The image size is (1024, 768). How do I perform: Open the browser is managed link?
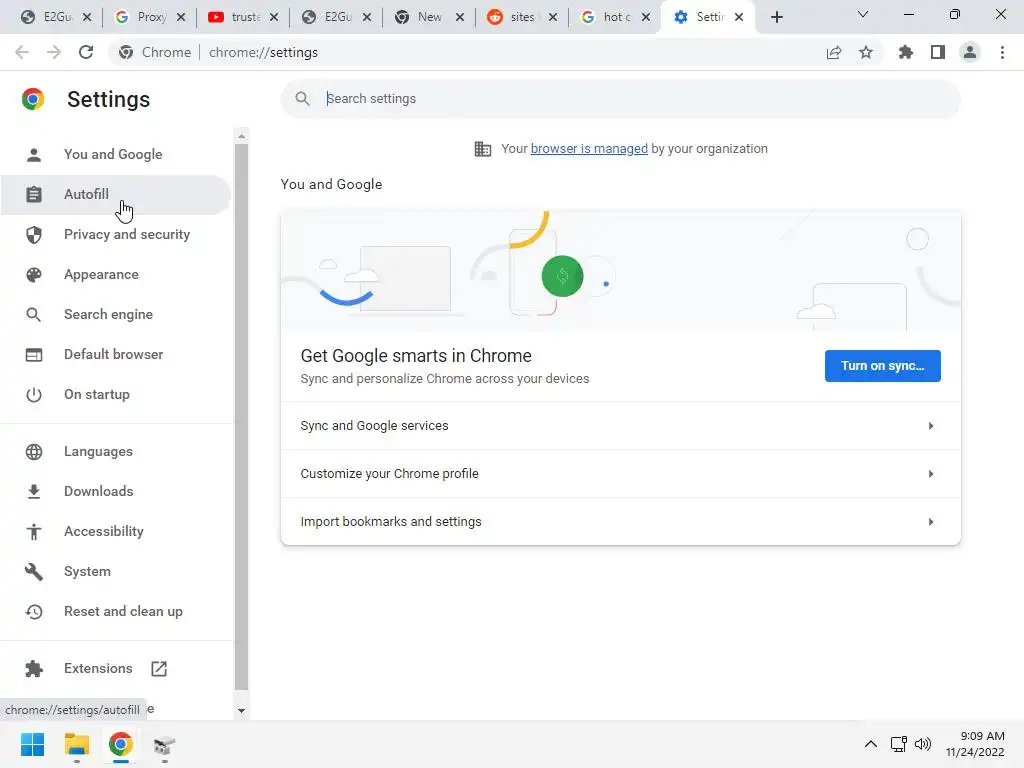(589, 149)
